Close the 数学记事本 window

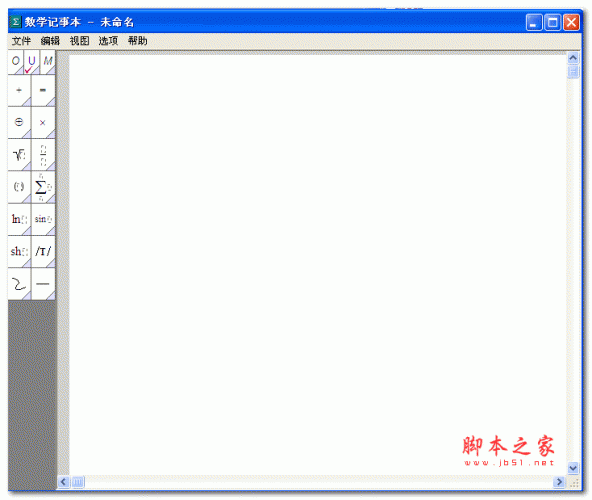coord(571,23)
